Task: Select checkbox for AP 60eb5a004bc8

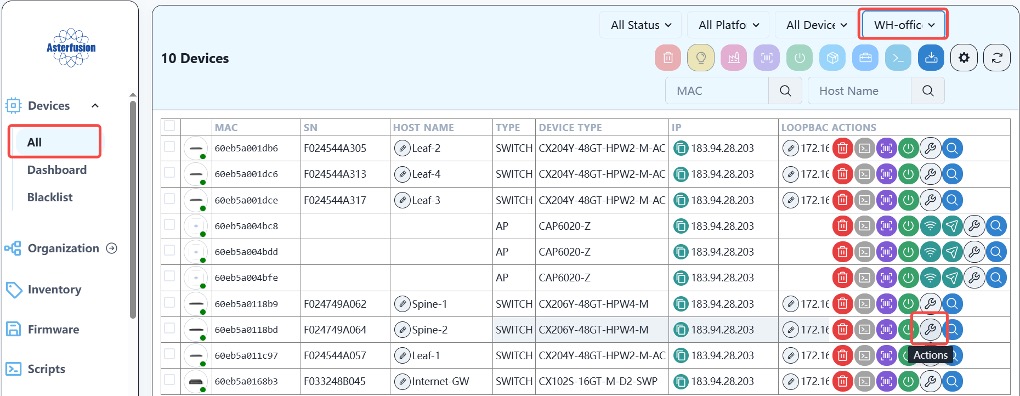Action: [x=170, y=224]
